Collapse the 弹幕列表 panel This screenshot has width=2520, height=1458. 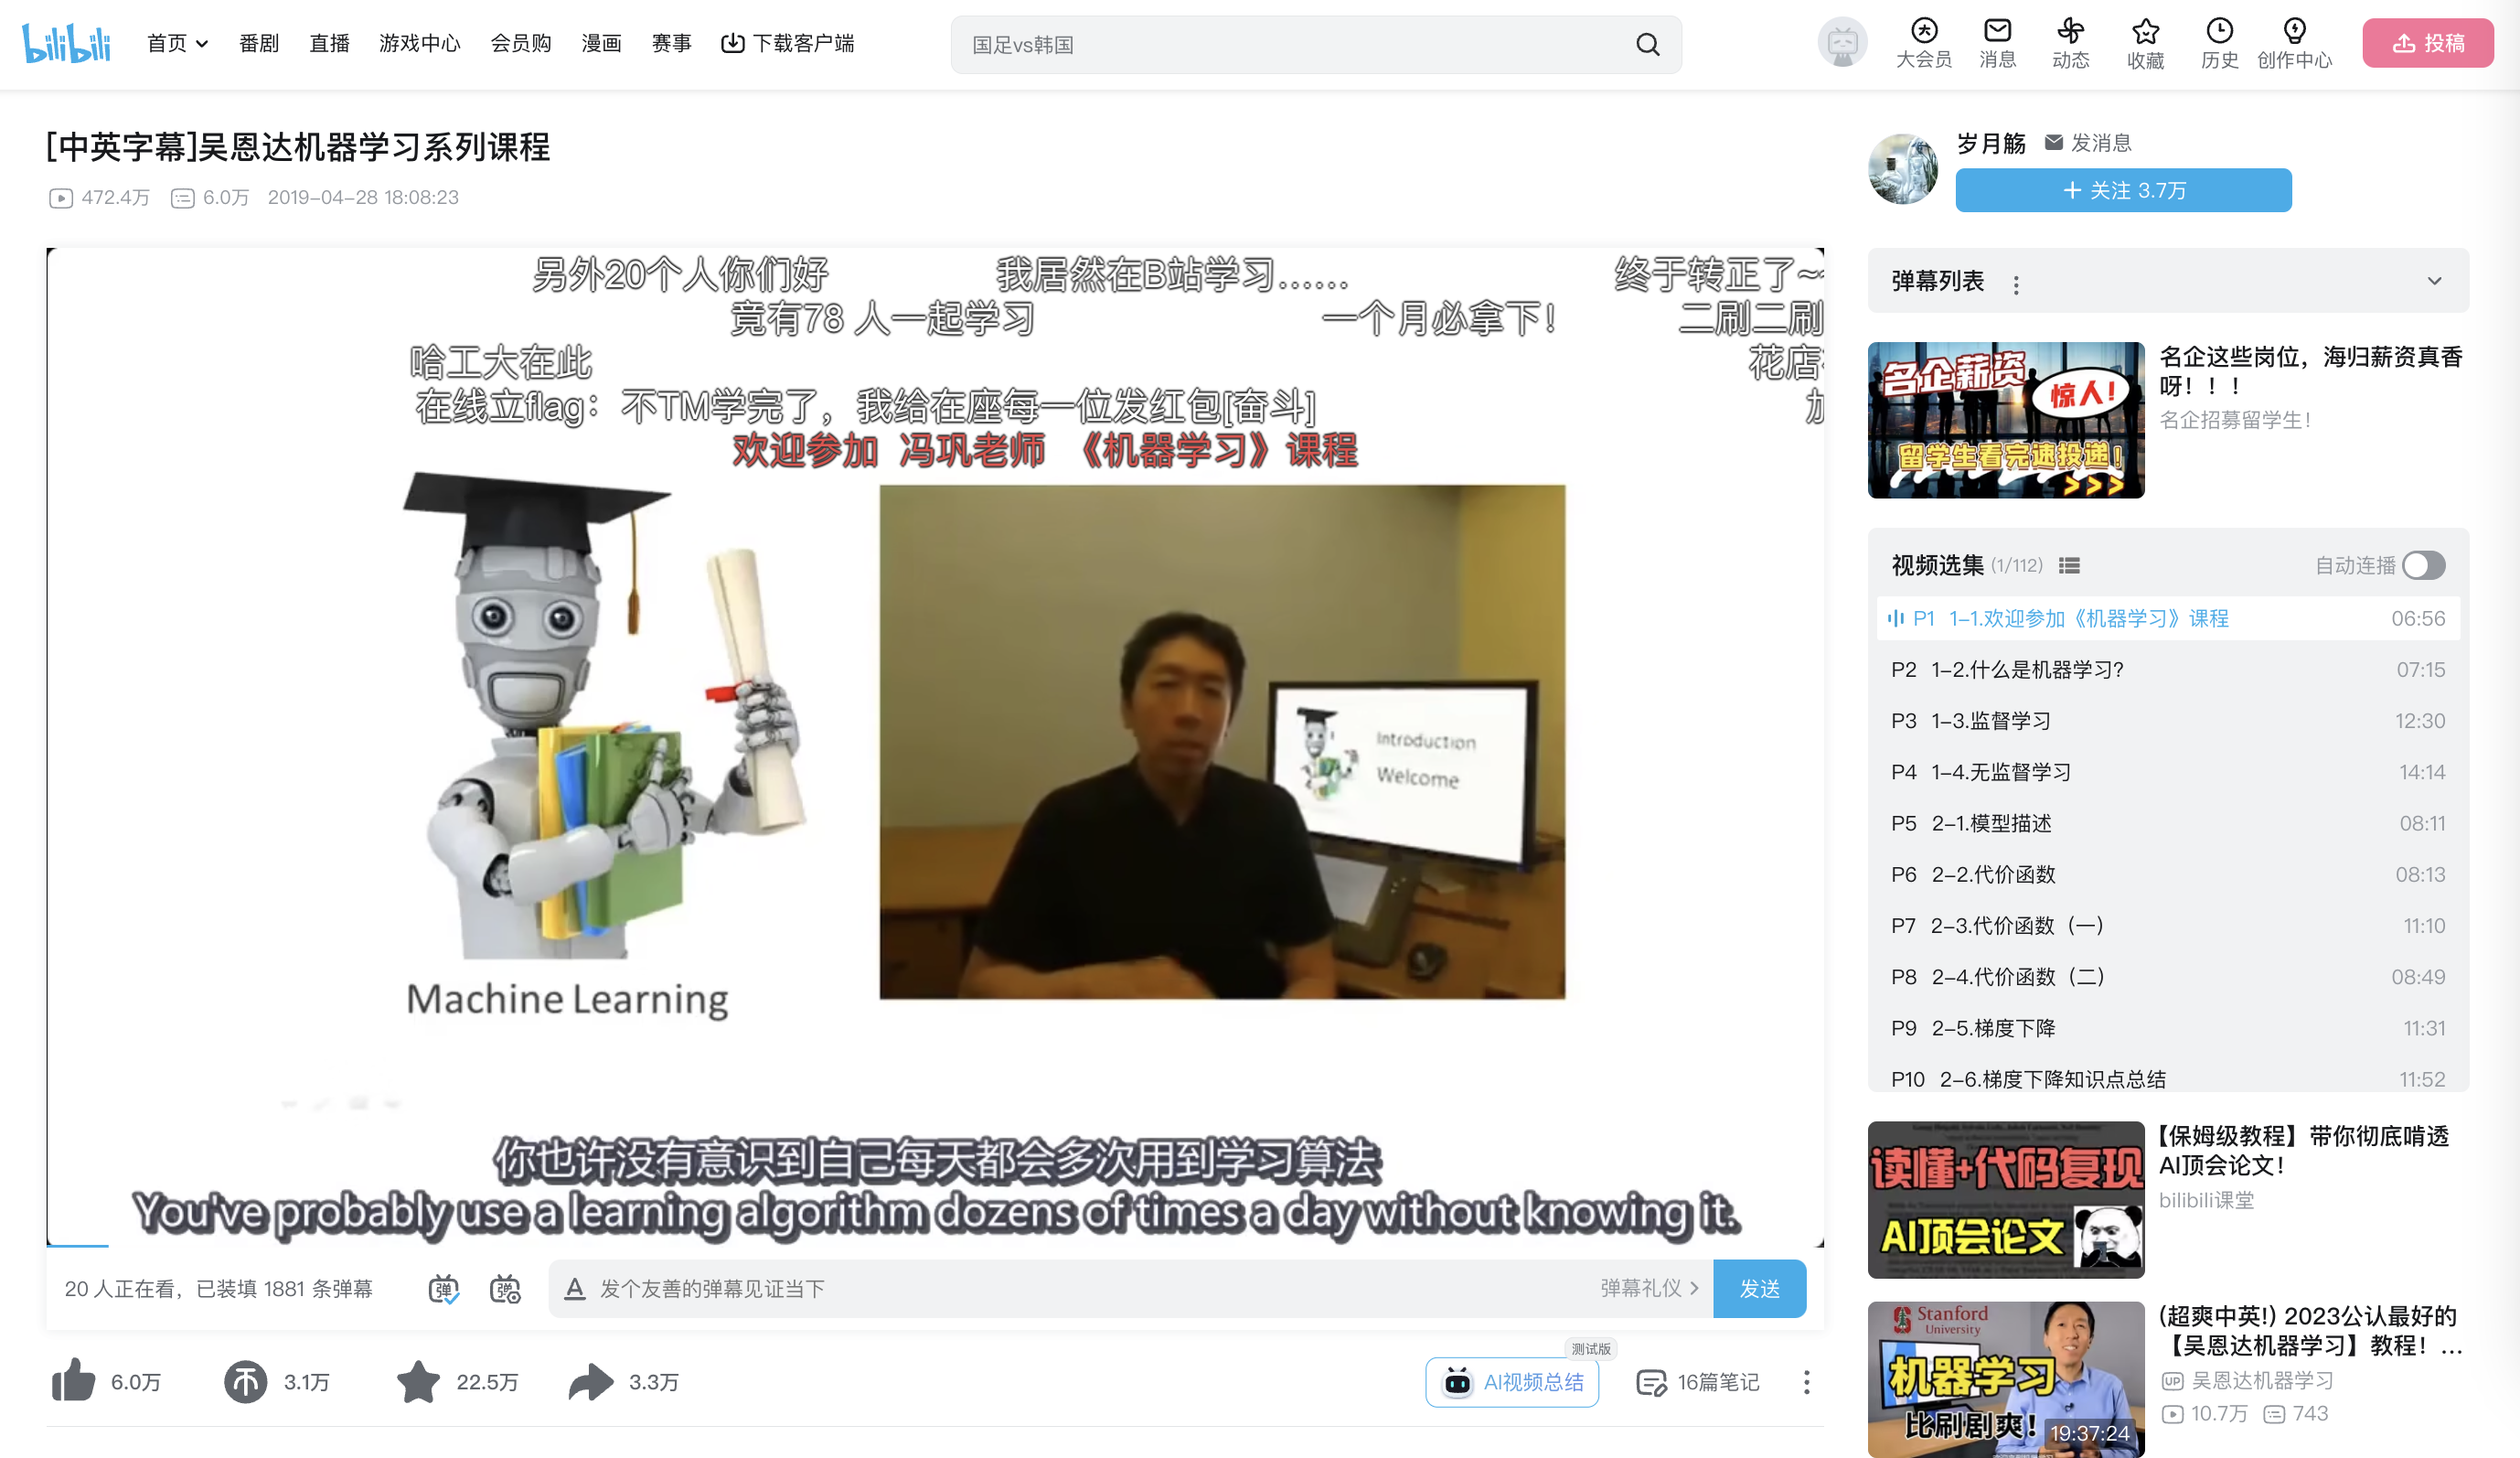(2434, 281)
